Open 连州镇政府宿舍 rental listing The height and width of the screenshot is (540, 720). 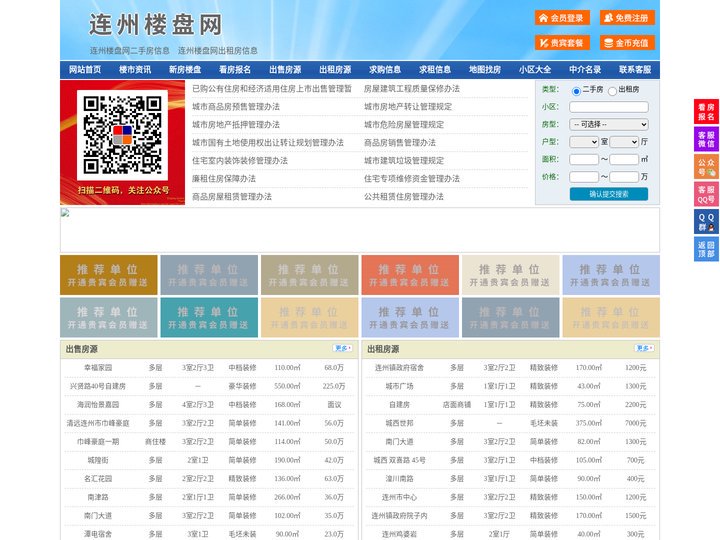coord(399,368)
